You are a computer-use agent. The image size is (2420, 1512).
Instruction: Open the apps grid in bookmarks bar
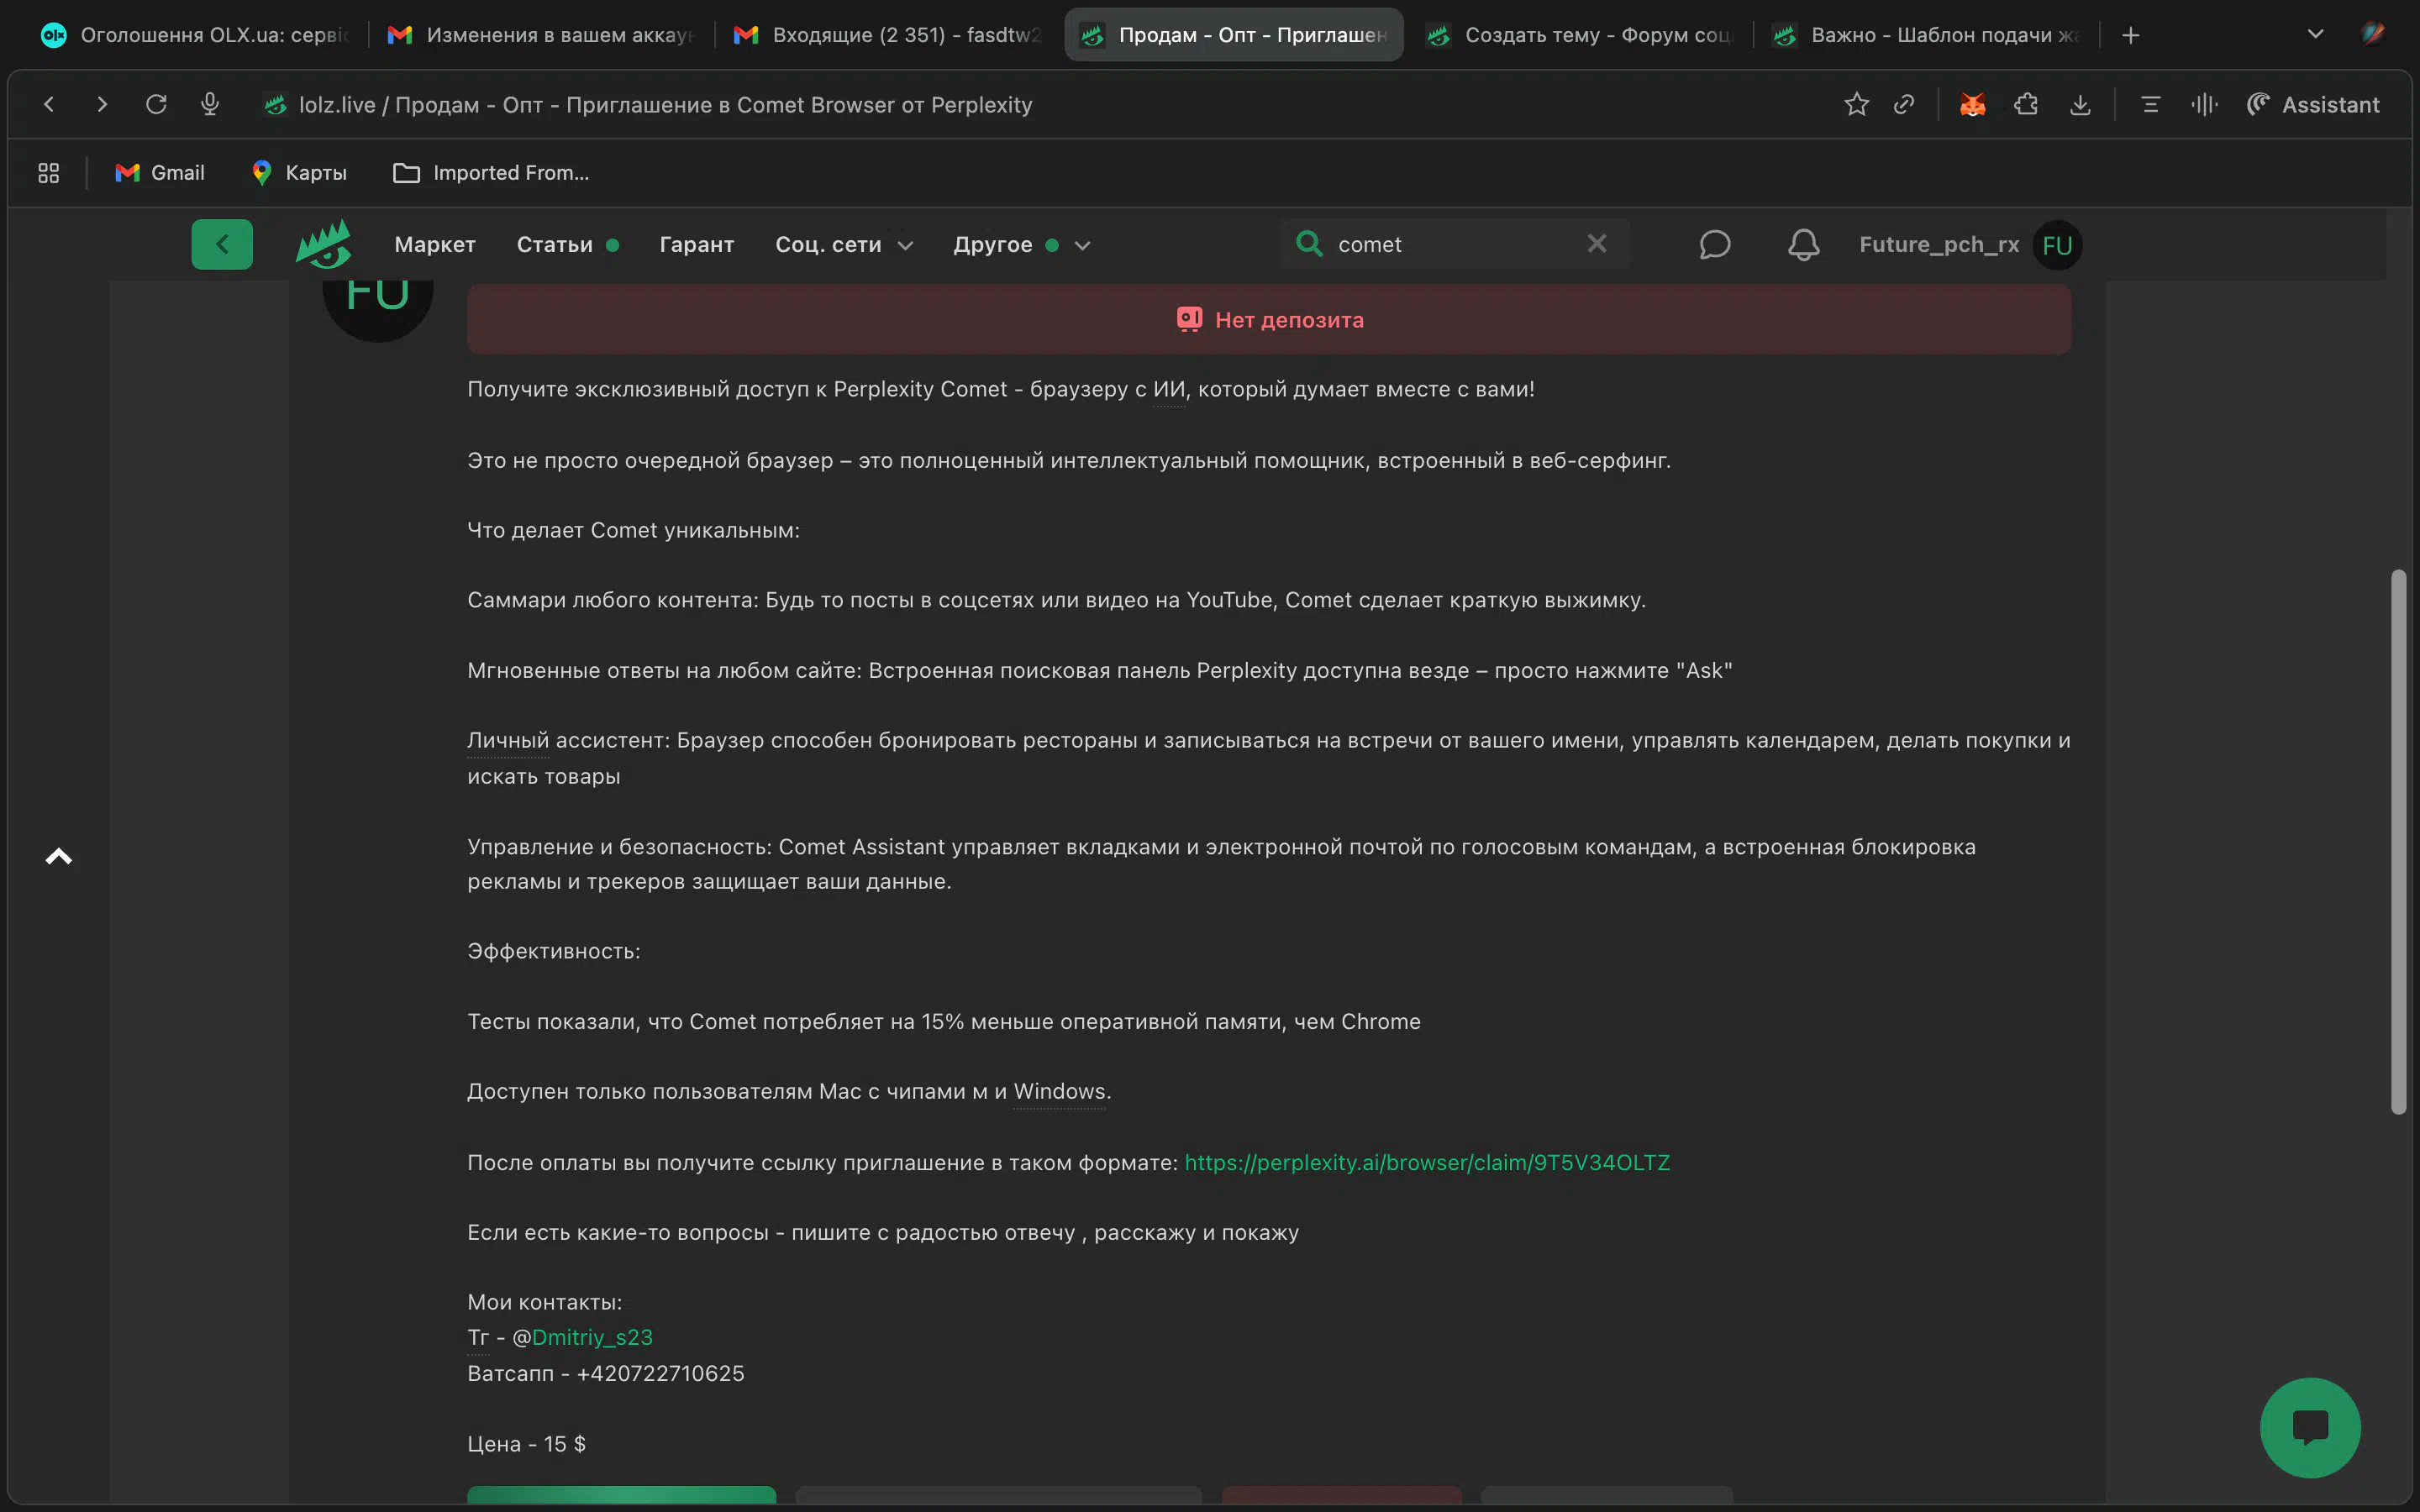[48, 173]
